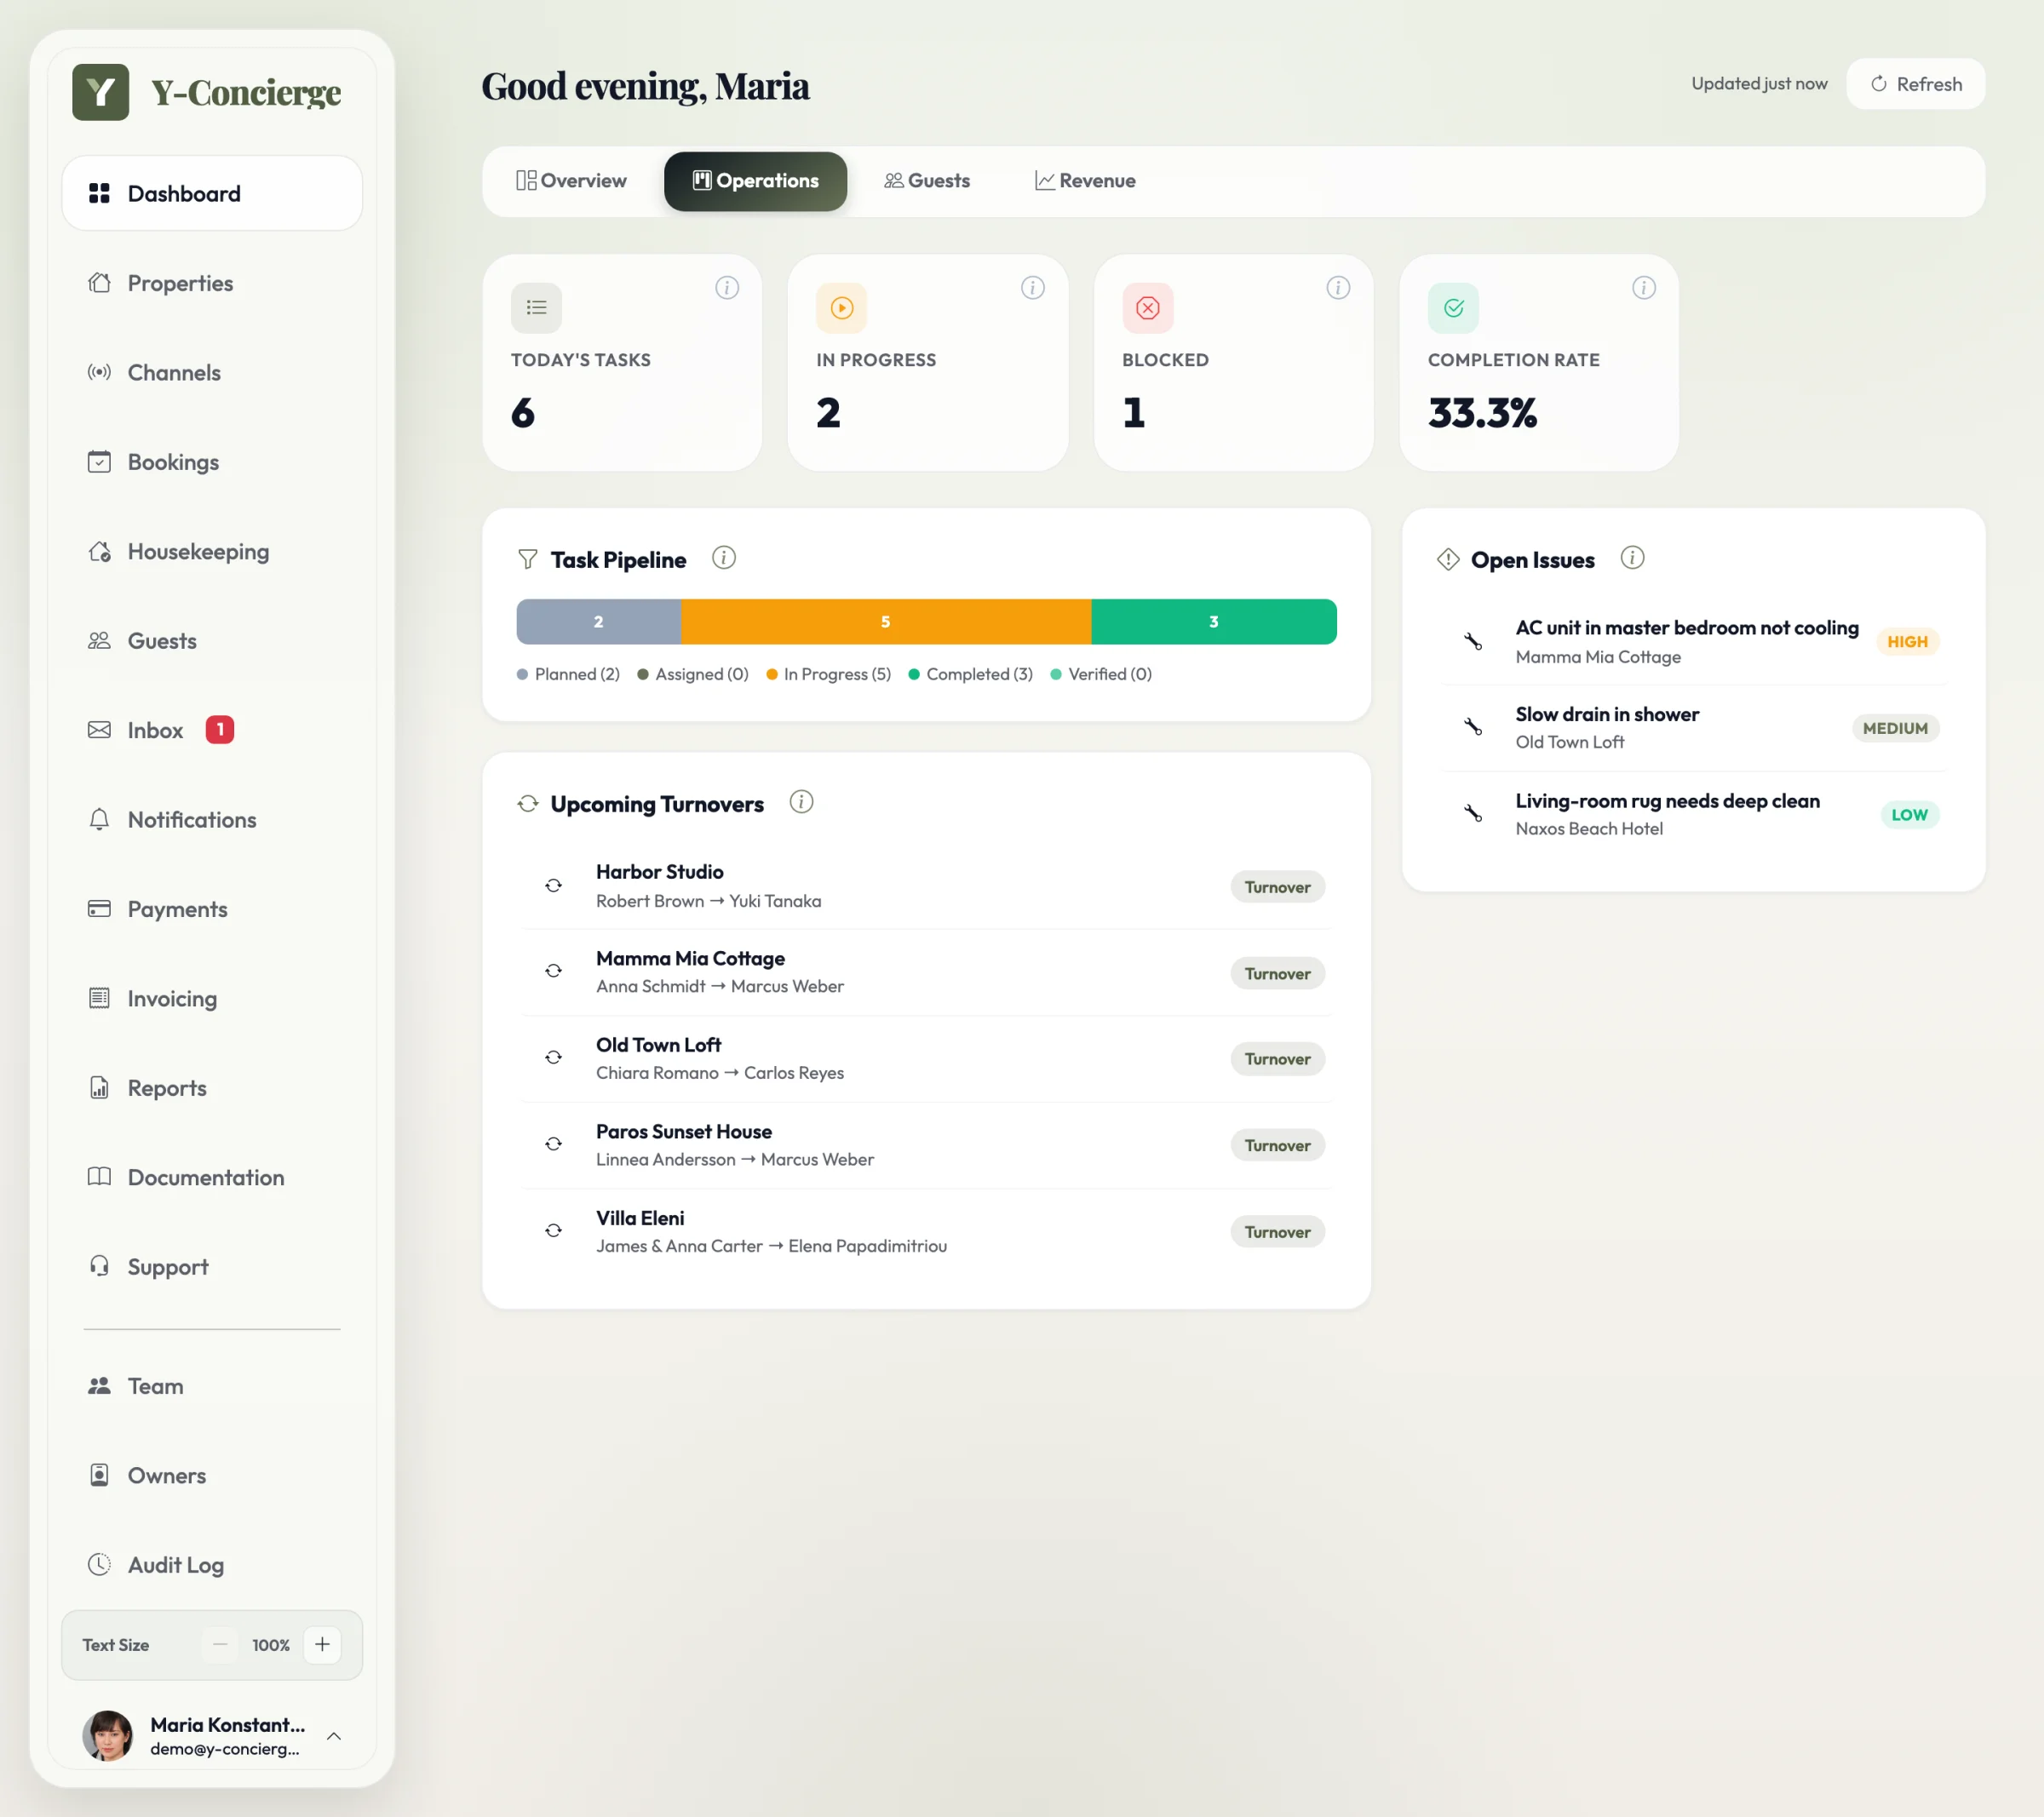Click info icon beside Task Pipeline
This screenshot has height=1817, width=2044.
click(x=724, y=558)
